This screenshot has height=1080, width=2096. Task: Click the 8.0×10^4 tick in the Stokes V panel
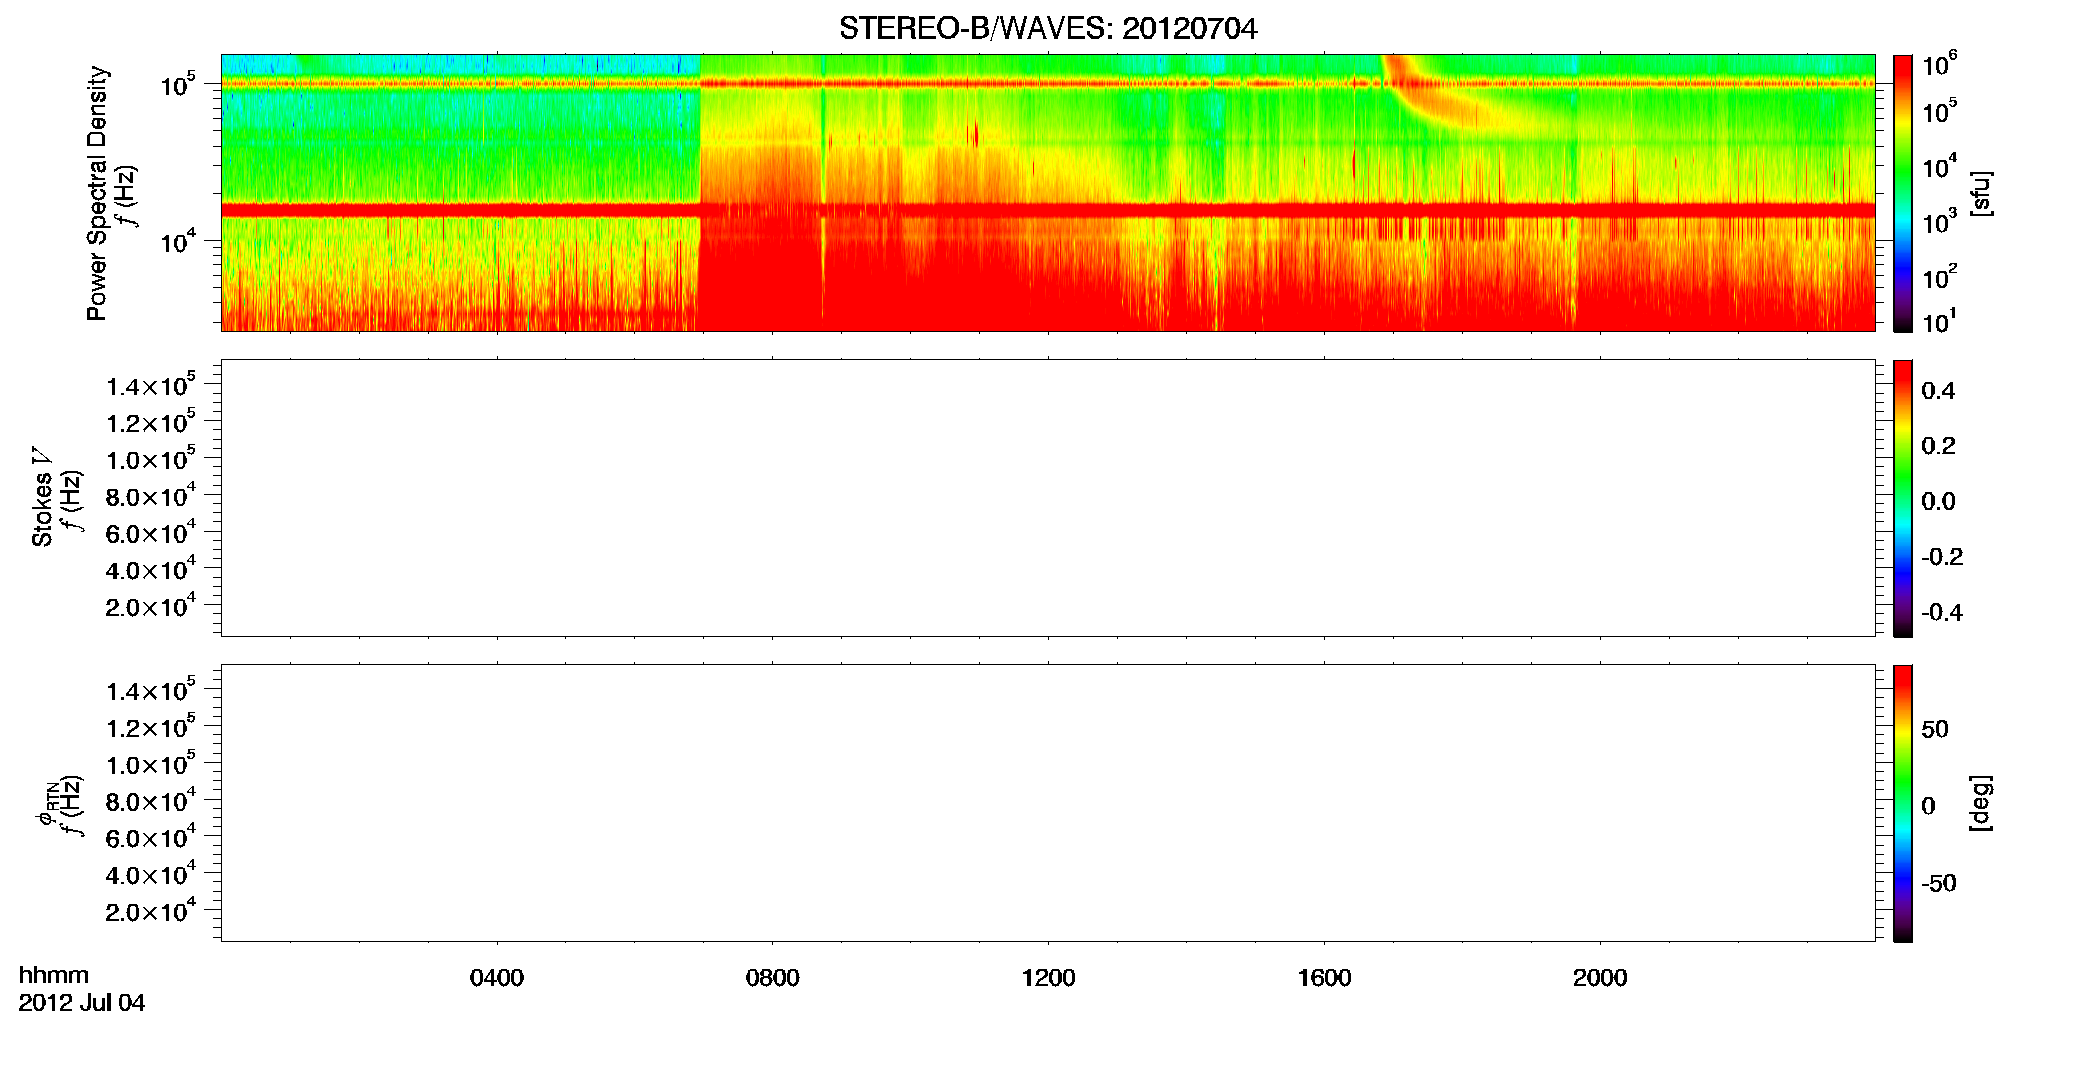[151, 495]
